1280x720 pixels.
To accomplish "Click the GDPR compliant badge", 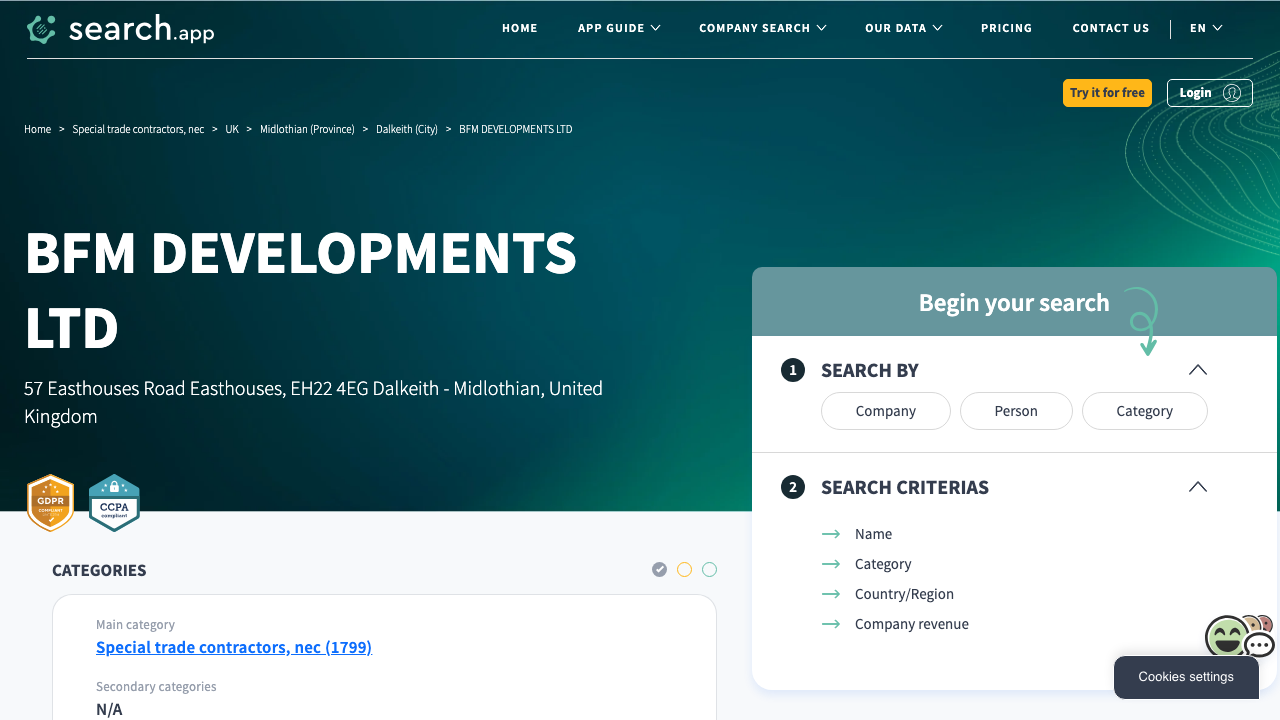I will click(50, 503).
